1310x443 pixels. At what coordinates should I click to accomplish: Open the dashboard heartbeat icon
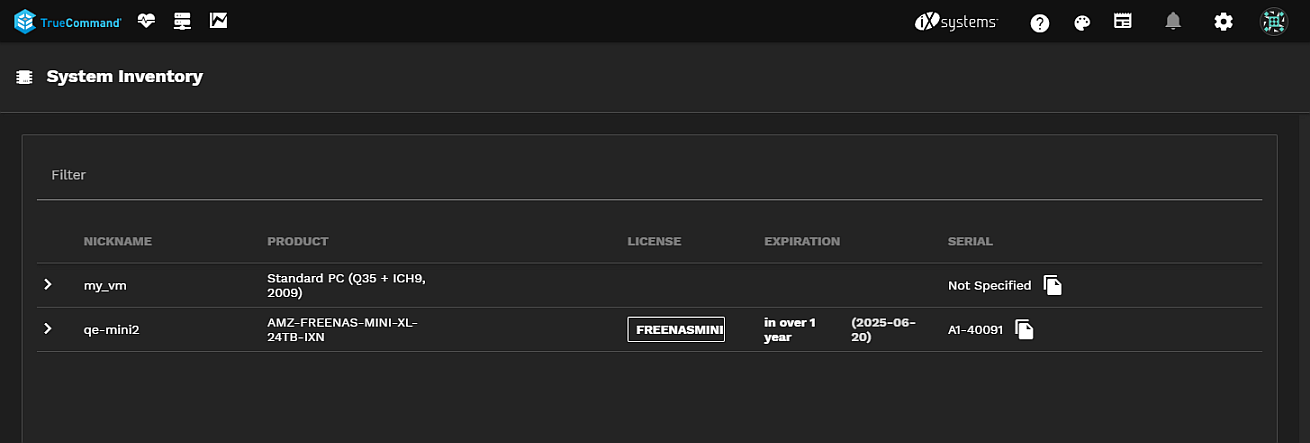point(147,21)
